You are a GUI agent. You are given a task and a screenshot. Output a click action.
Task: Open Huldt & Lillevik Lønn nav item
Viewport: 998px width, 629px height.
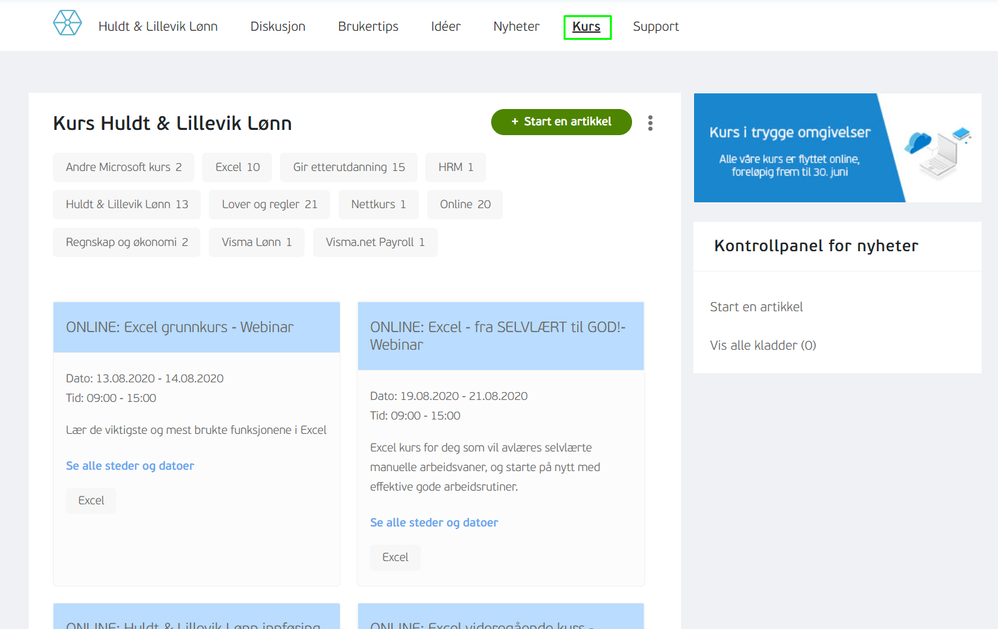158,26
